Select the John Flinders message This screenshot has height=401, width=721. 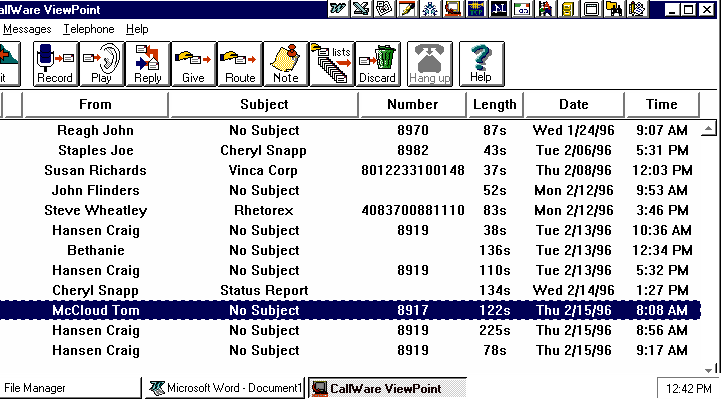point(350,190)
